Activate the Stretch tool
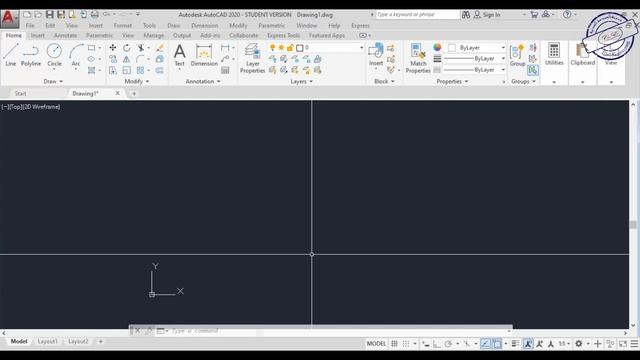Screen dimensions: 640x360 (x=113, y=70)
